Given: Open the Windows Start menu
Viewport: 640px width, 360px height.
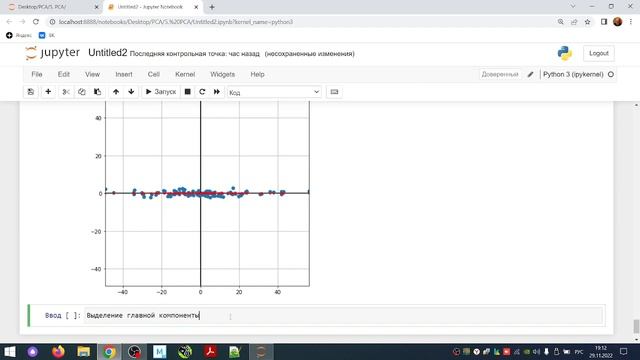Looking at the screenshot, I should 9,351.
